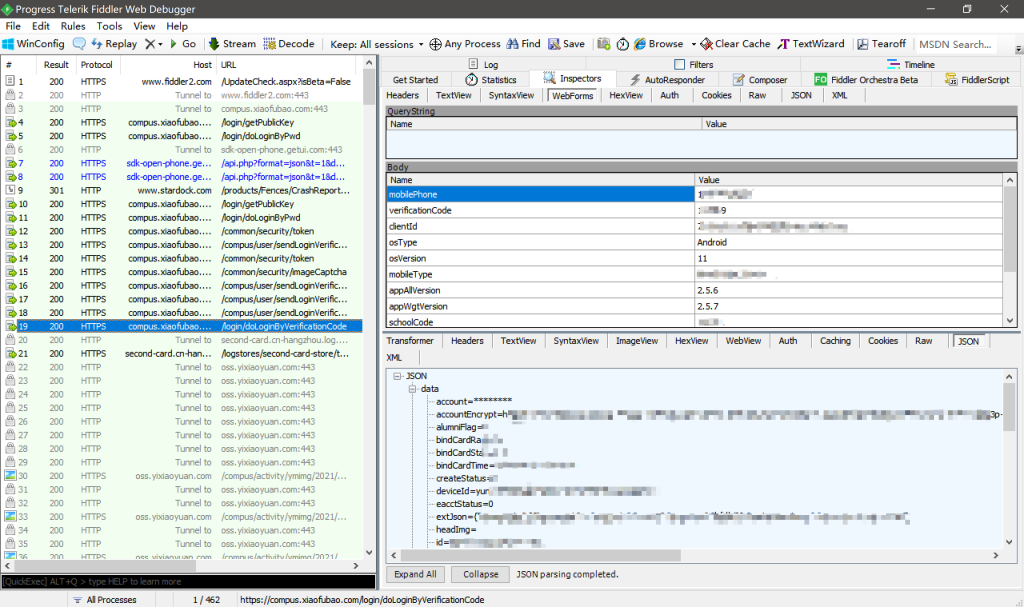Collapse the data node in JSON tree
This screenshot has height=607, width=1024.
(x=413, y=389)
